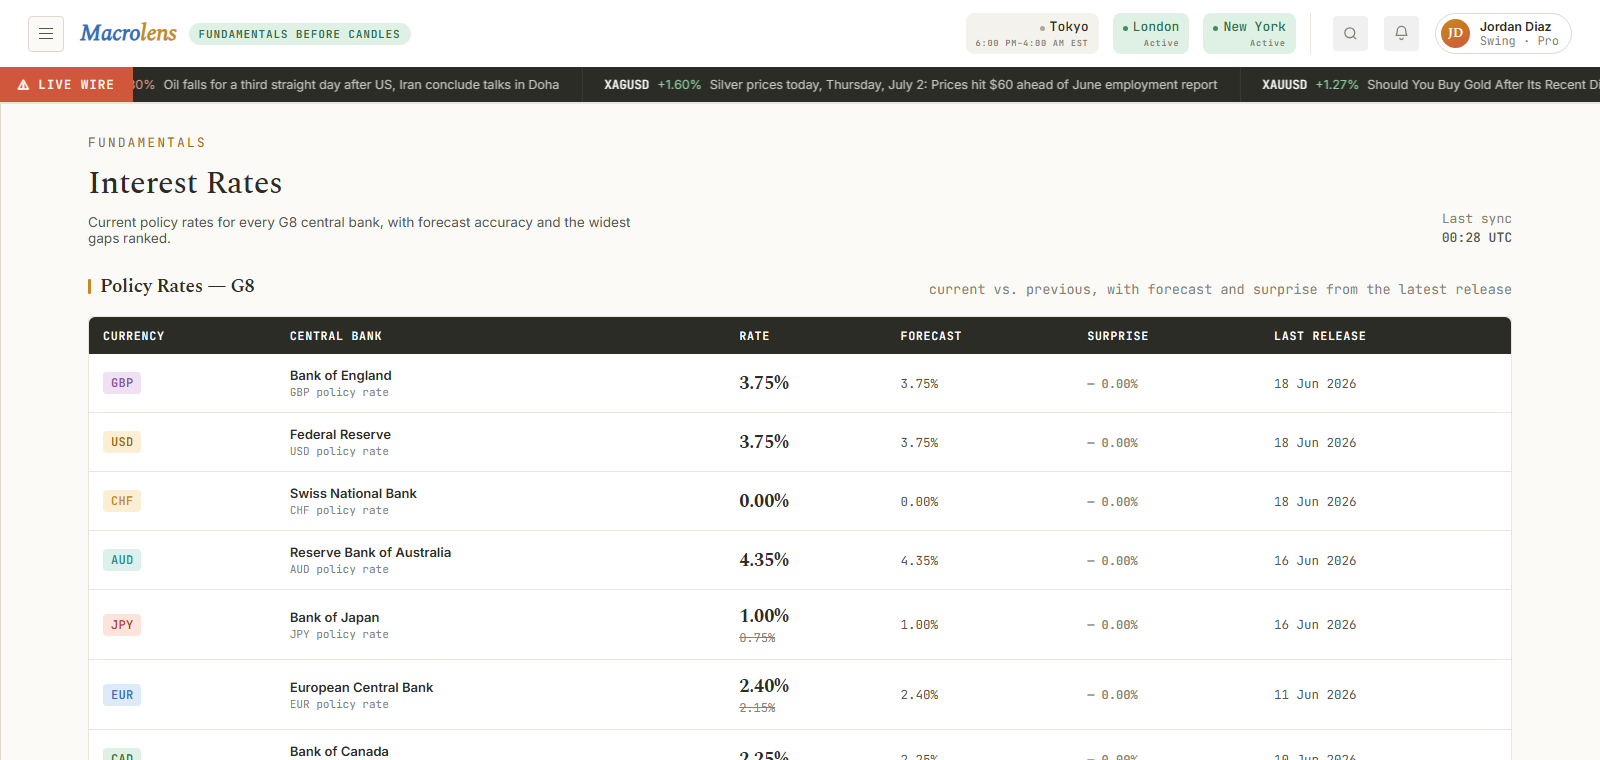Image resolution: width=1600 pixels, height=760 pixels.
Task: Click the Interest Rates page title
Action: point(185,183)
